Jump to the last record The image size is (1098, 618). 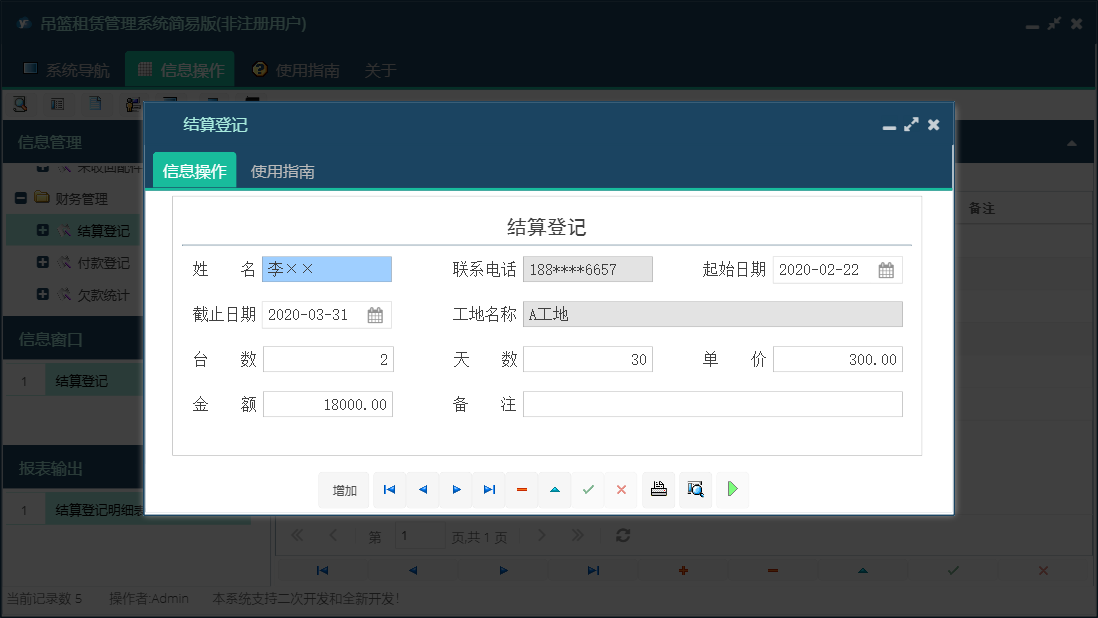click(488, 490)
